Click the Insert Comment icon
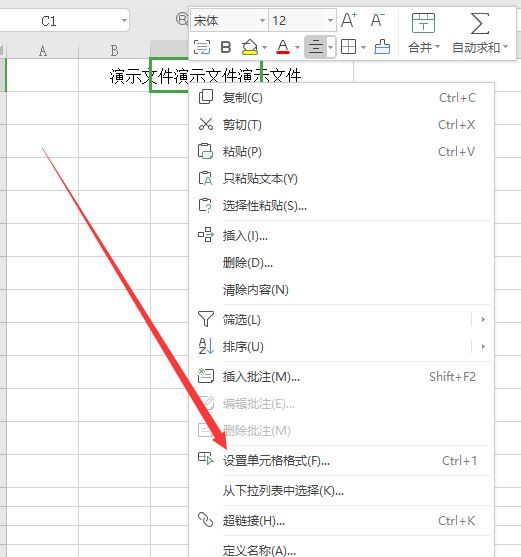The image size is (521, 557). 206,376
